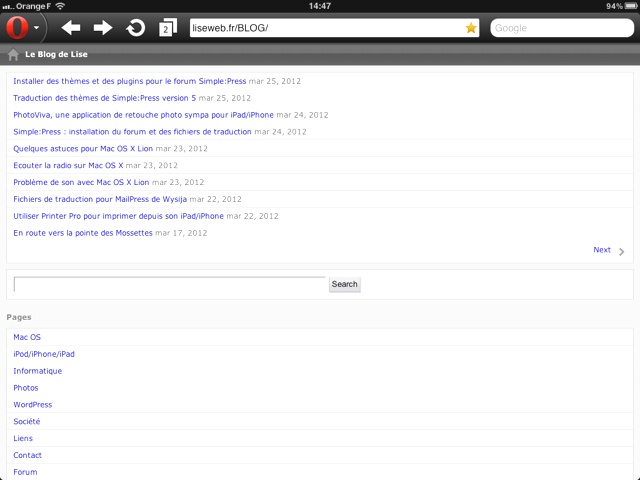
Task: Open the Opera menu button
Action: (22, 28)
